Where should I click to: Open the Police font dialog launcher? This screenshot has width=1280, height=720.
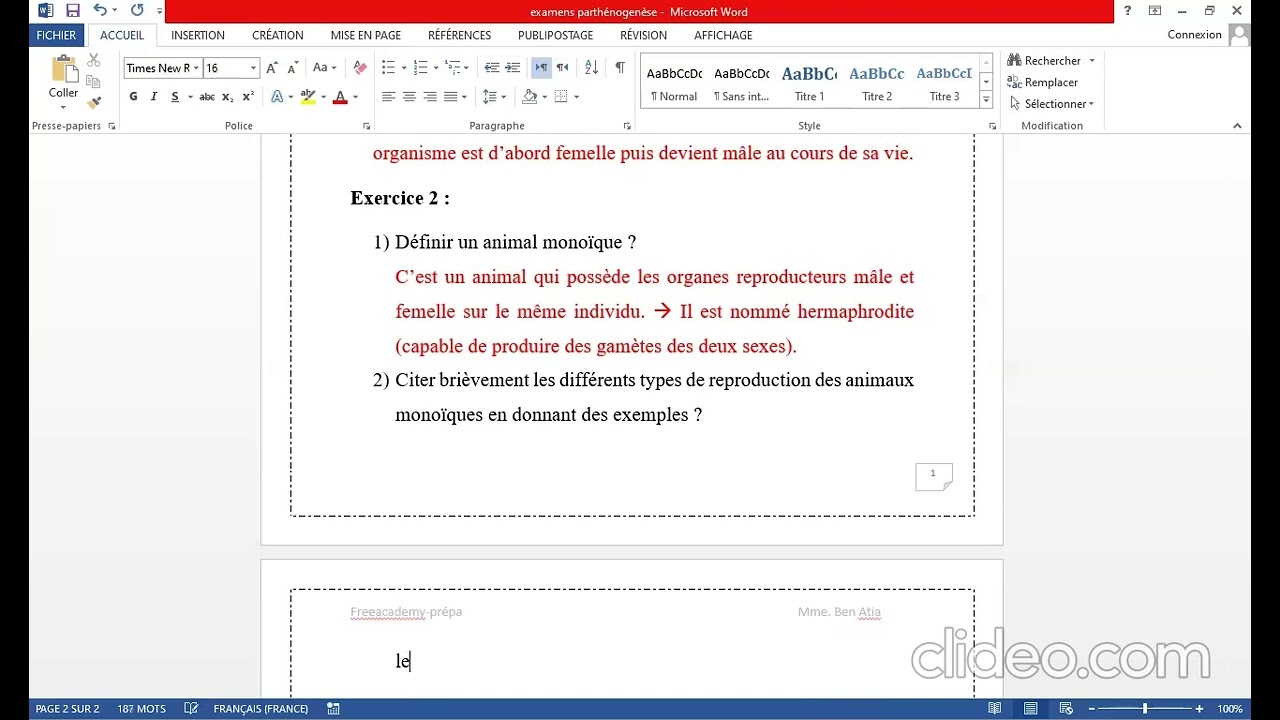point(367,126)
